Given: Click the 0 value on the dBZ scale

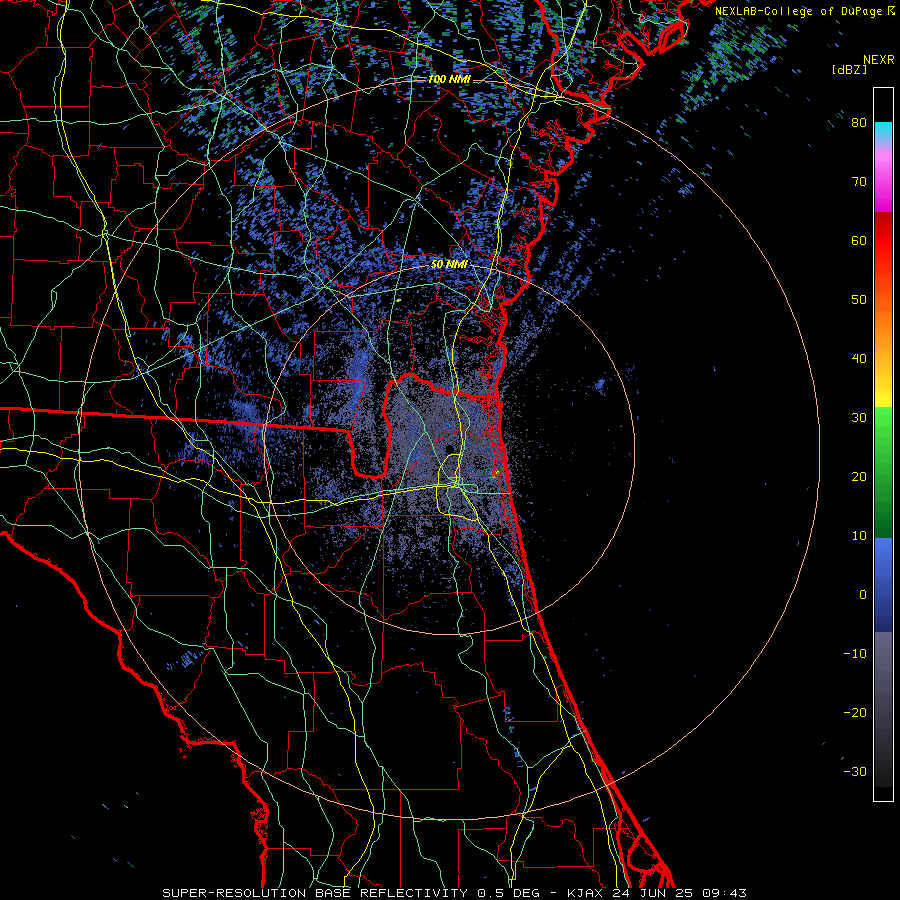Looking at the screenshot, I should pos(863,595).
